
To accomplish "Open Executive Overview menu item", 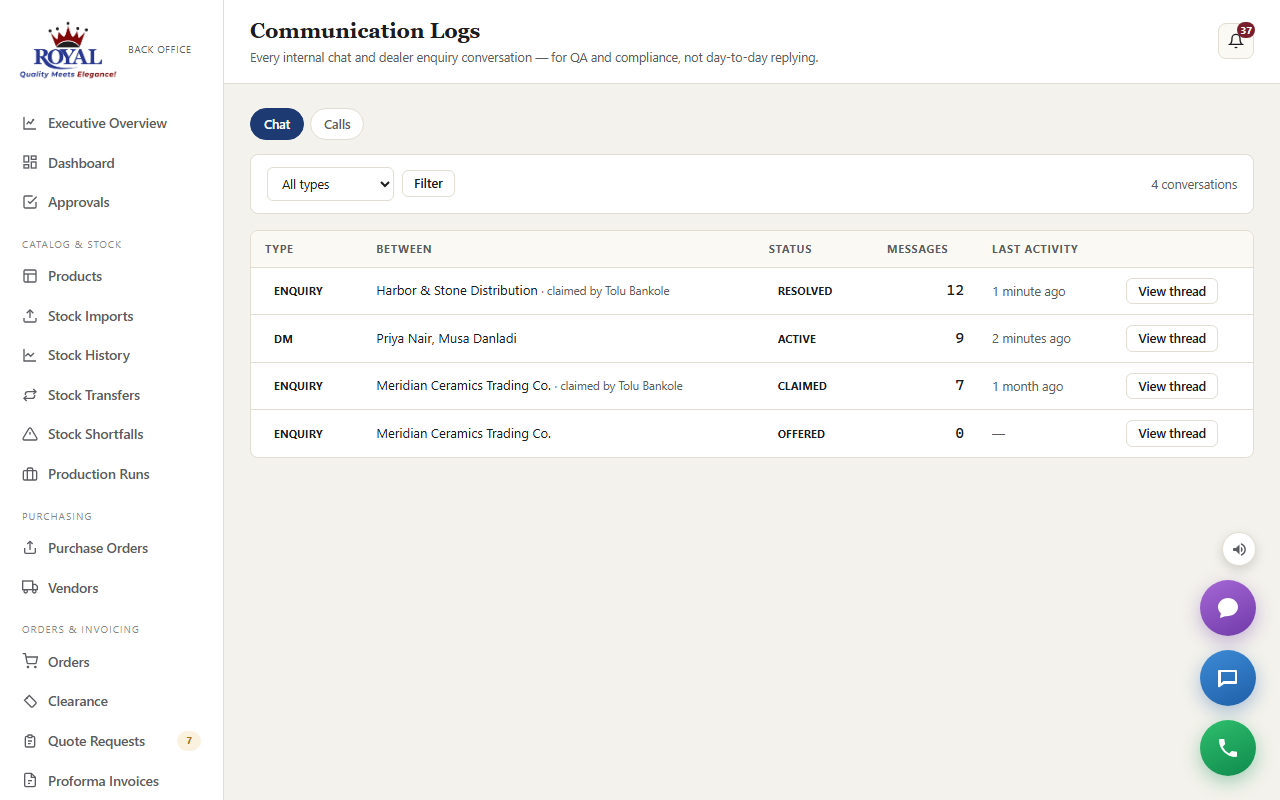I will click(111, 123).
